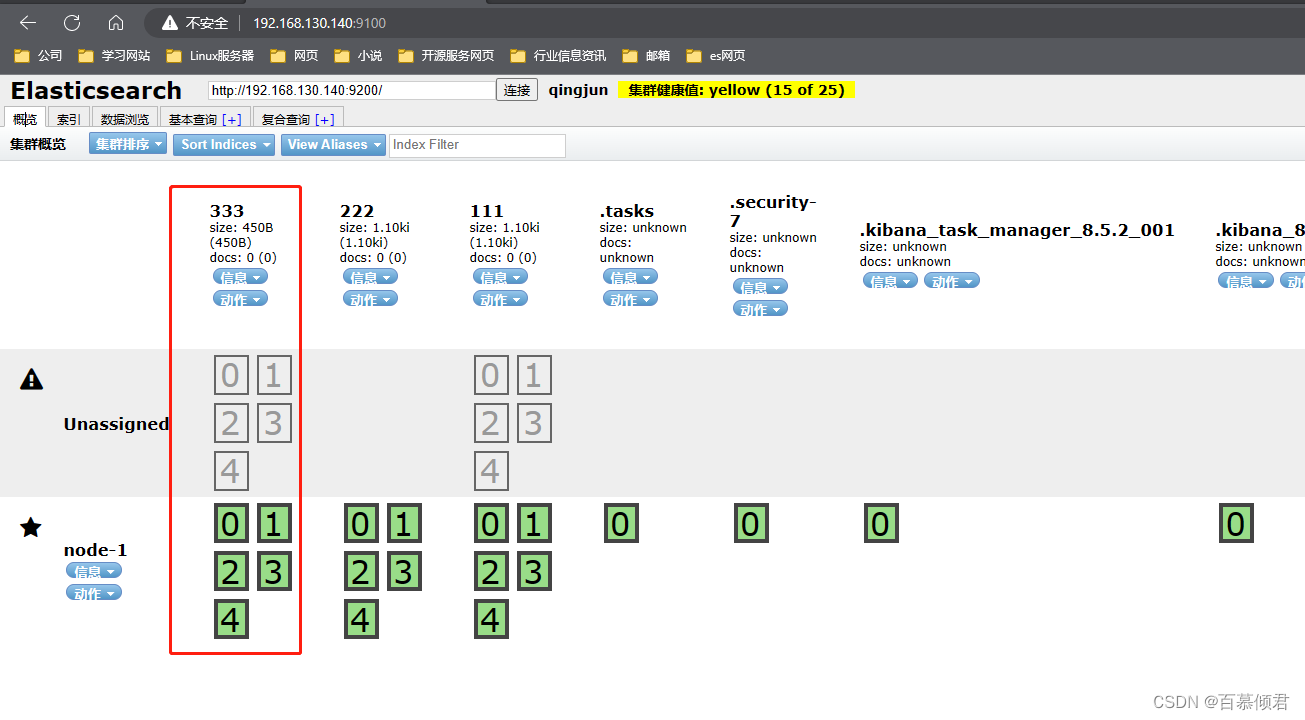
Task: Expand 动作 menu for .security-7 index
Action: coord(760,309)
